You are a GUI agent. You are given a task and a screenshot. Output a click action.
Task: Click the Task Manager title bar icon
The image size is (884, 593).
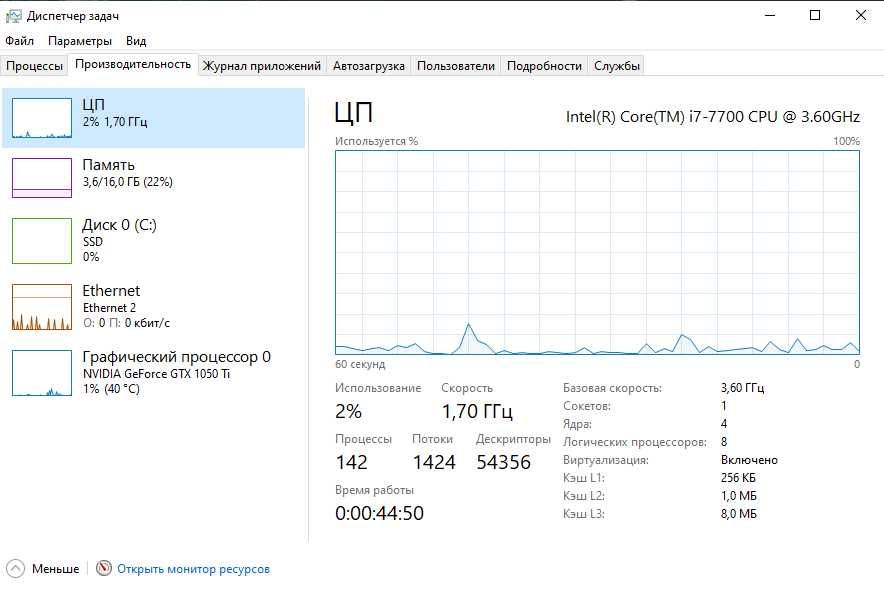tap(14, 16)
